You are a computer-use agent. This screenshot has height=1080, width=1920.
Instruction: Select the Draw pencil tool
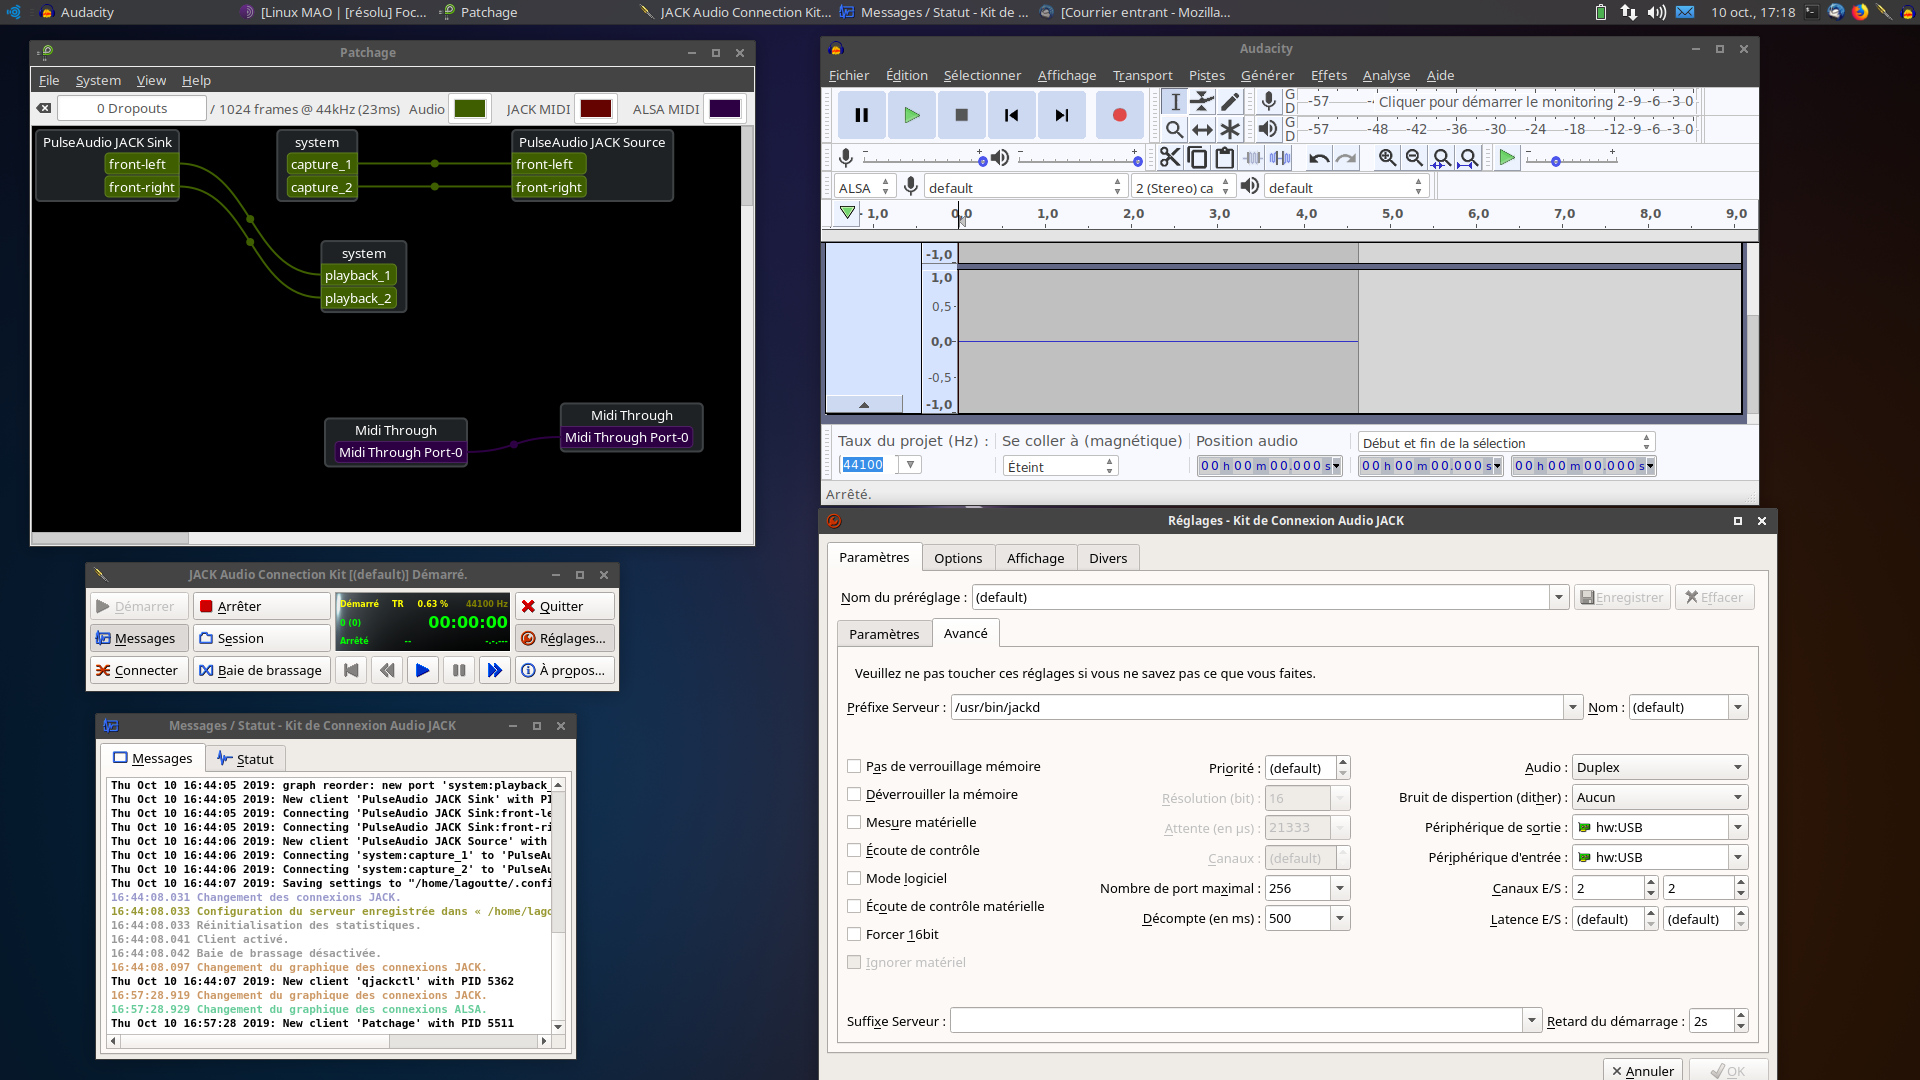[x=1230, y=101]
